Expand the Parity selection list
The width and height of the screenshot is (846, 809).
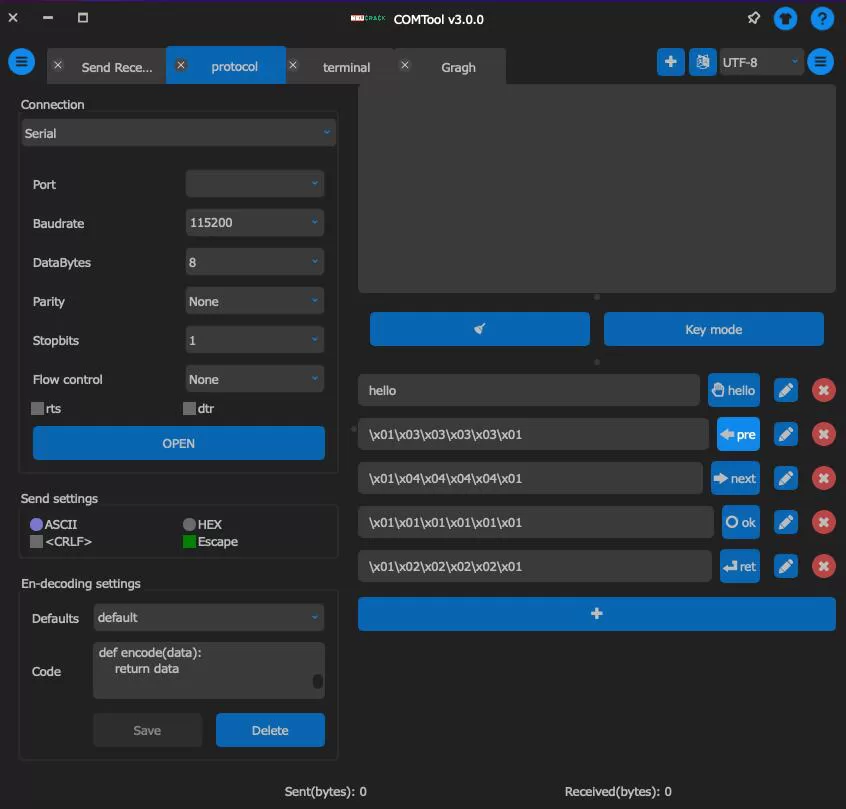click(x=254, y=301)
